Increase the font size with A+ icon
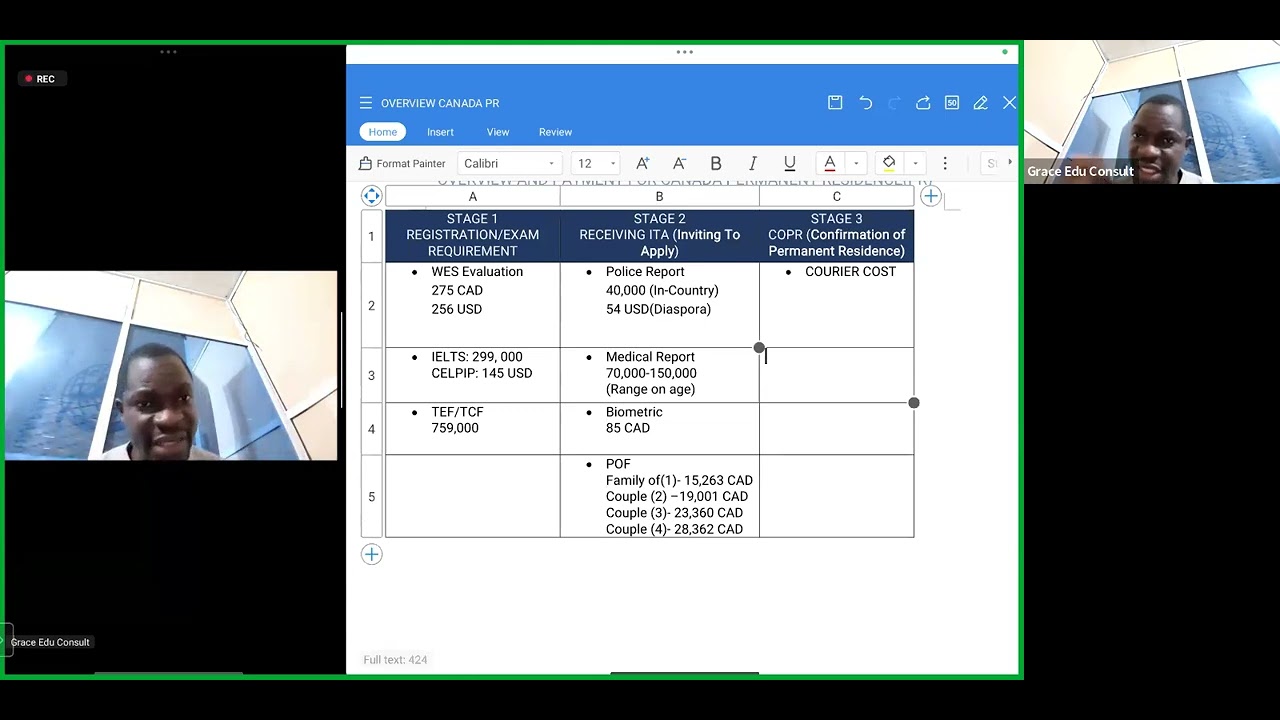The width and height of the screenshot is (1280, 720). tap(643, 163)
